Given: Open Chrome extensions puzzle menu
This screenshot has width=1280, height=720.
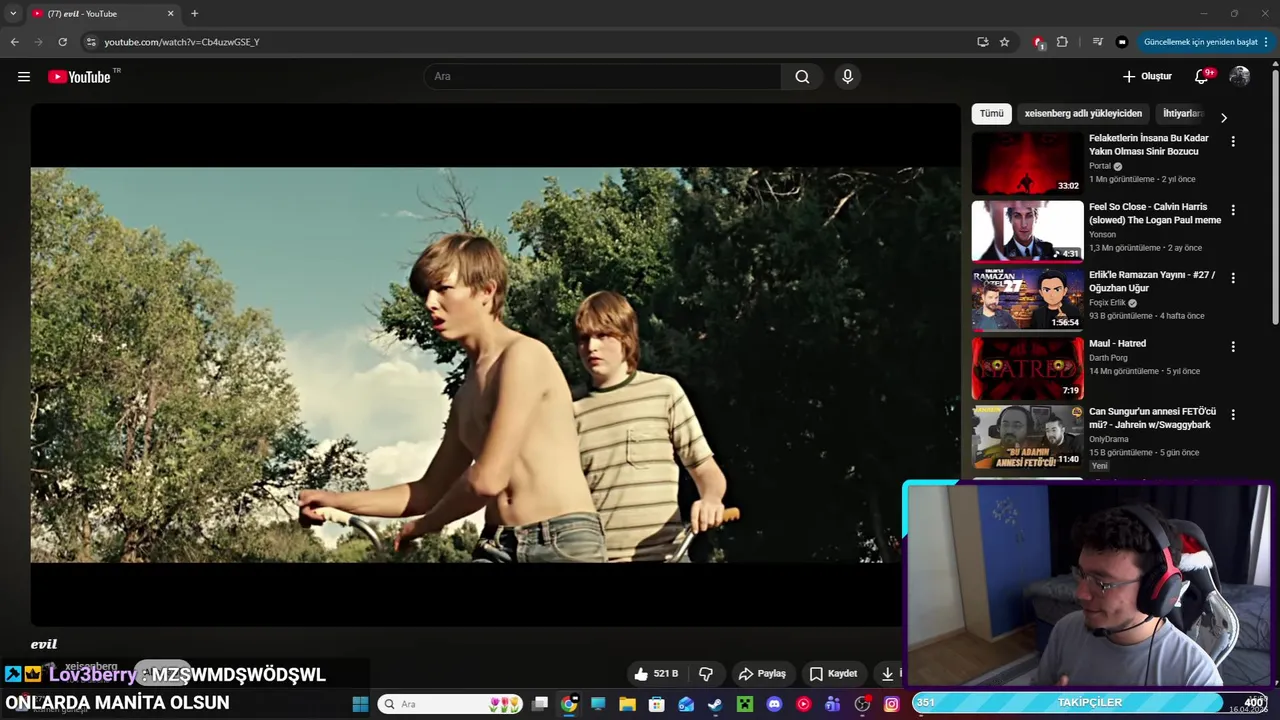Looking at the screenshot, I should pos(1062,42).
